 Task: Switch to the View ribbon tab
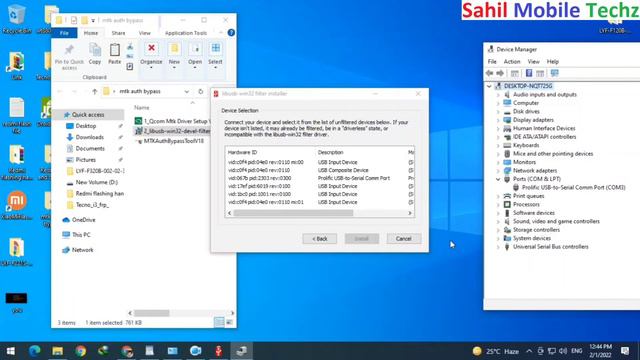pos(144,33)
